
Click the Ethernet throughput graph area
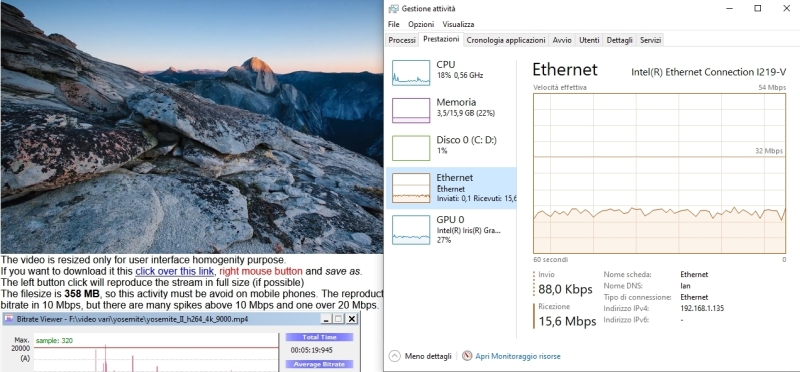coord(659,173)
